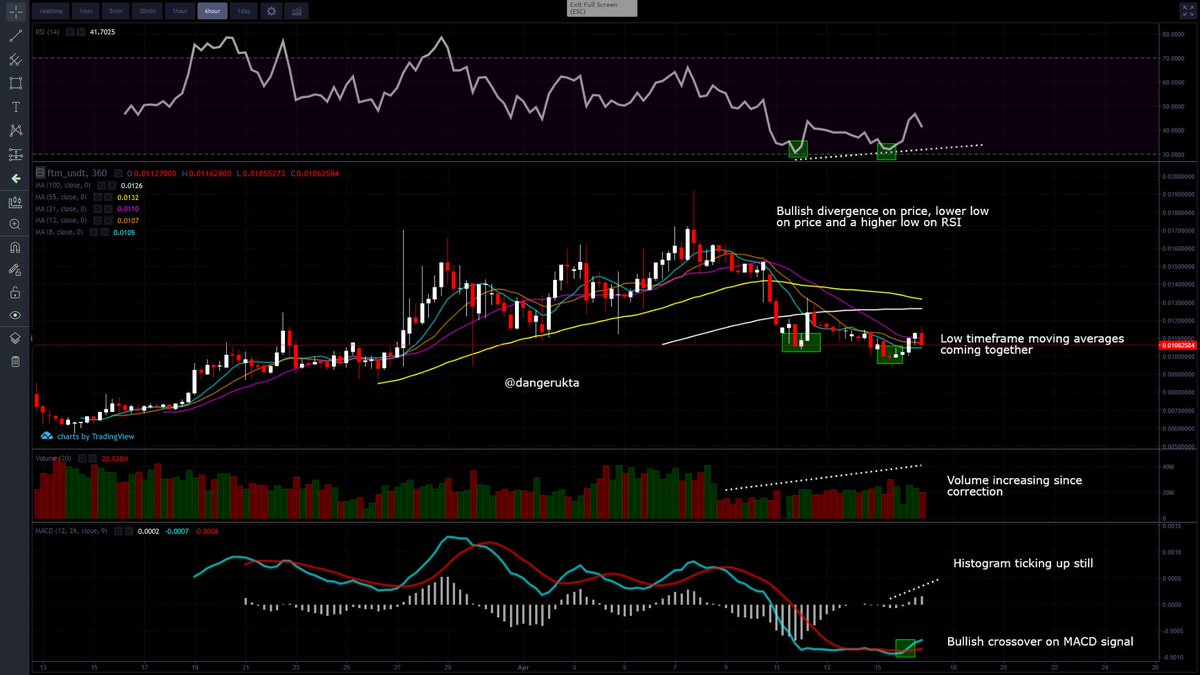Click the MACD (12, 26, close, 9) label

71,531
